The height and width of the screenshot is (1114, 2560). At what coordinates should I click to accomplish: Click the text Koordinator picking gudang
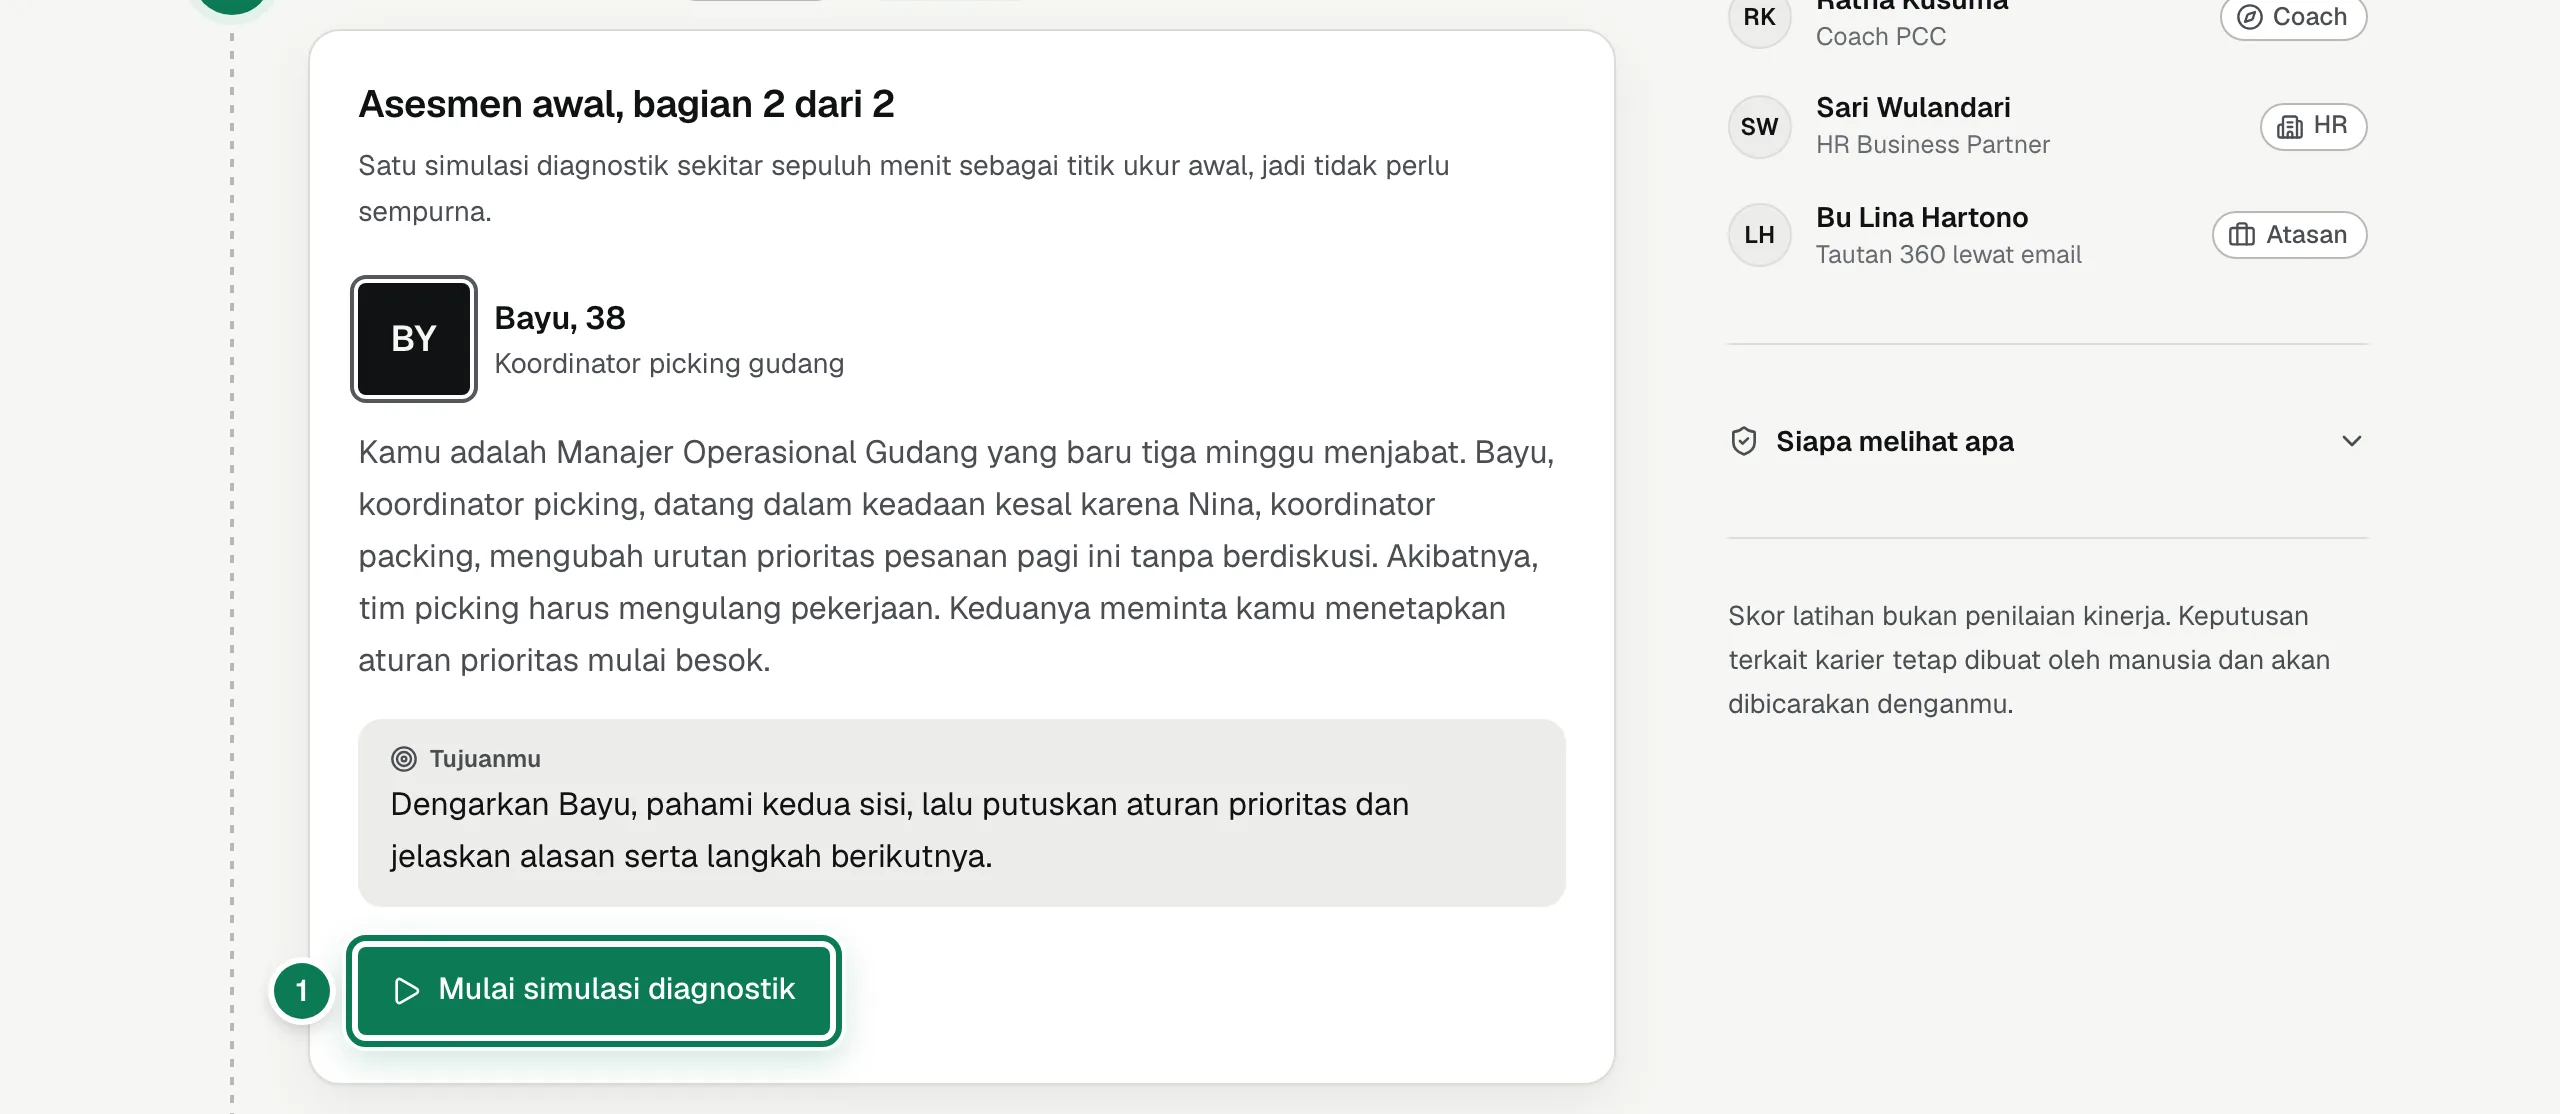[669, 364]
